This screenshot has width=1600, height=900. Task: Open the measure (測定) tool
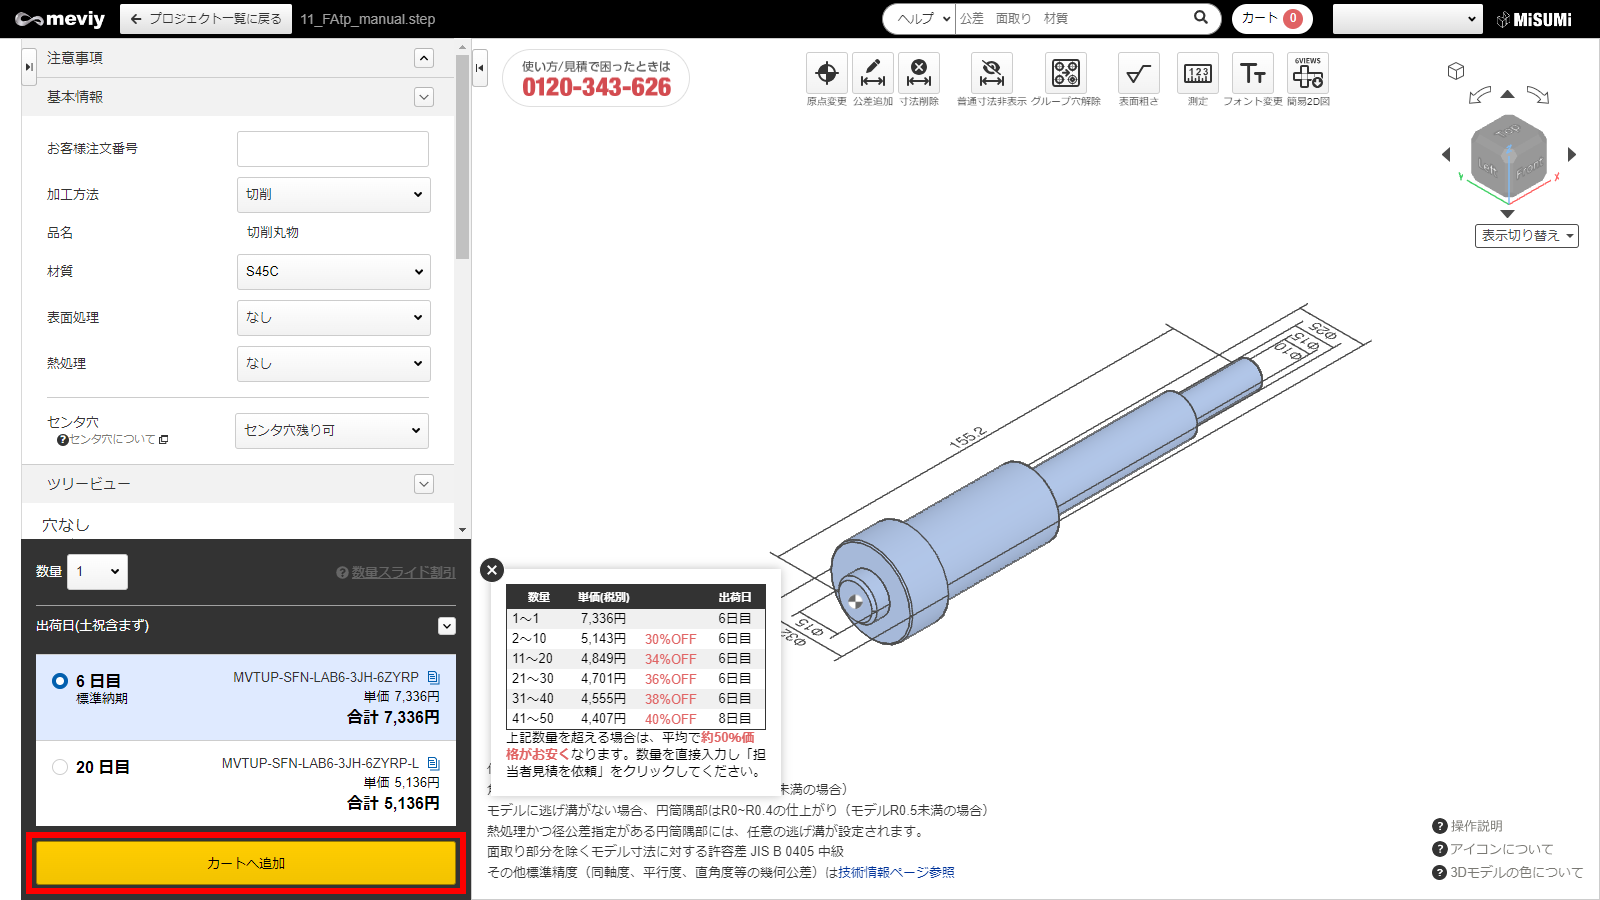click(1197, 74)
